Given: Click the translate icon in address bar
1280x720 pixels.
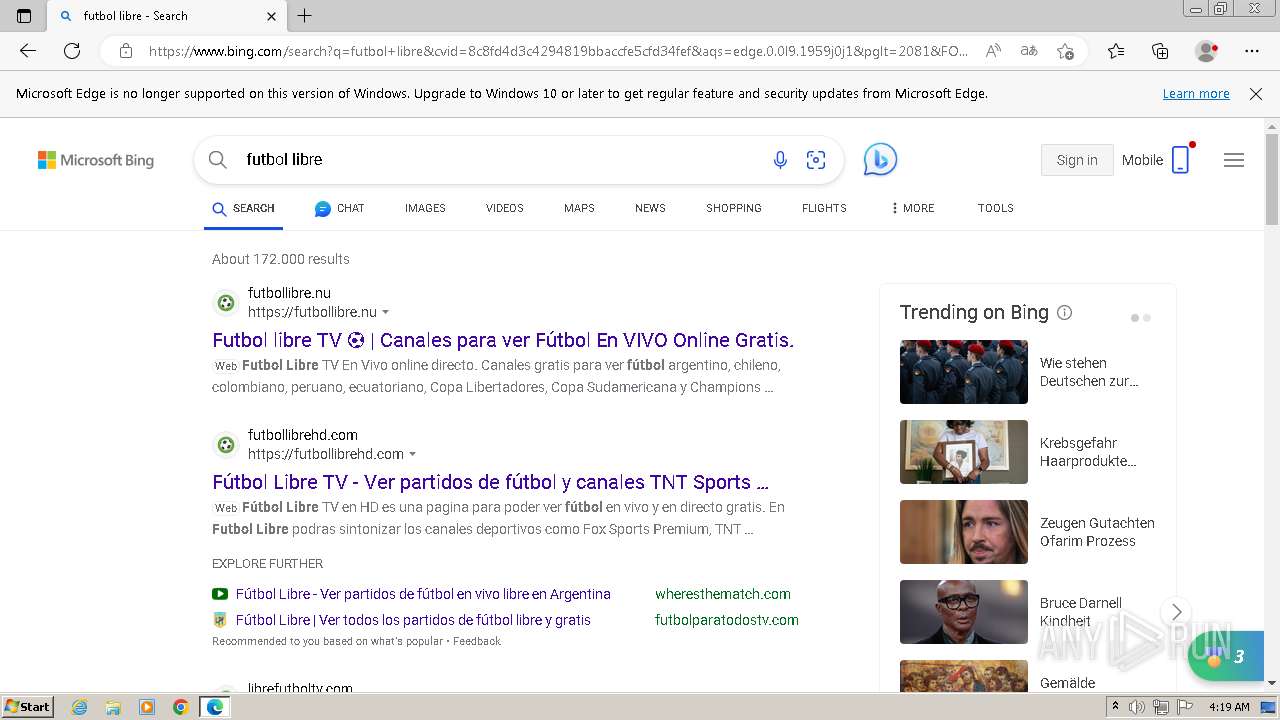Looking at the screenshot, I should tap(1028, 51).
